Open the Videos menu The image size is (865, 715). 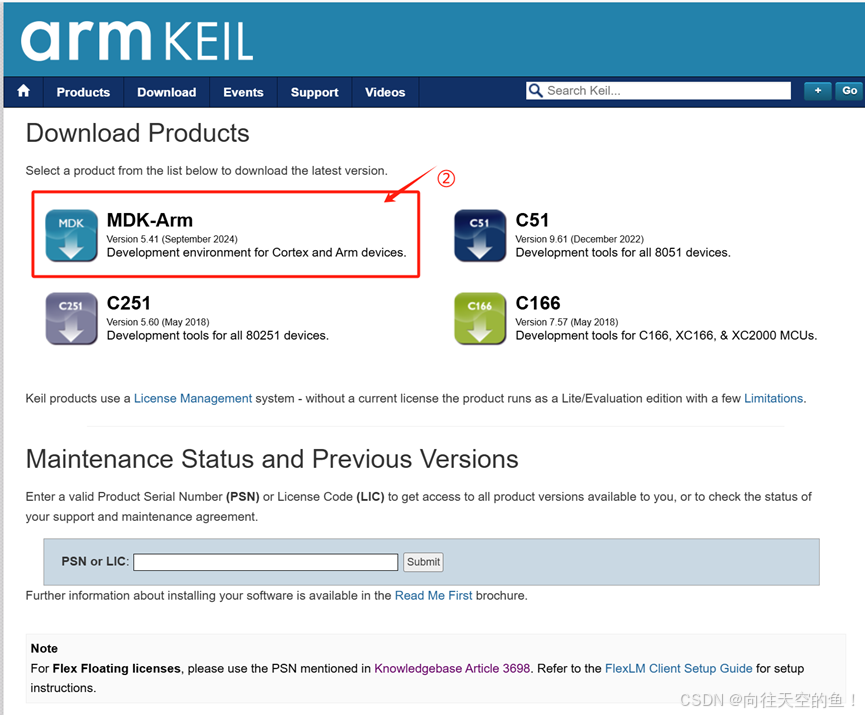385,92
